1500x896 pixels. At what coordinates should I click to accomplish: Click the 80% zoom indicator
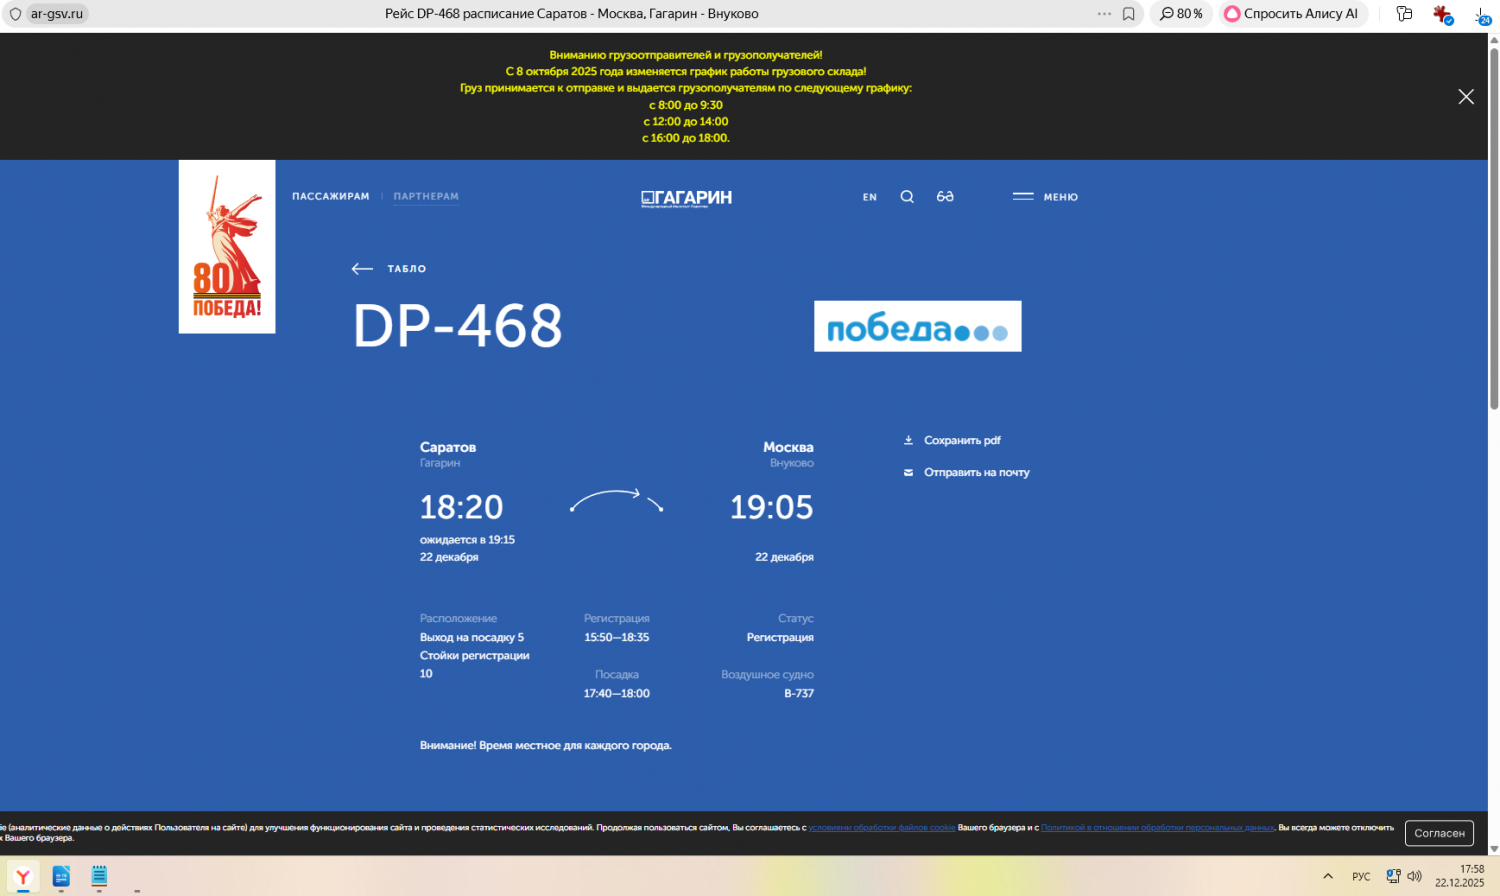tap(1181, 14)
